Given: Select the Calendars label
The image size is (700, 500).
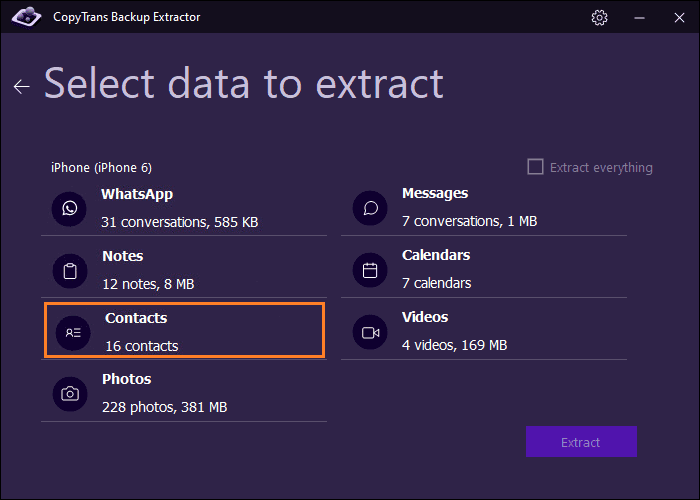Looking at the screenshot, I should 436,255.
